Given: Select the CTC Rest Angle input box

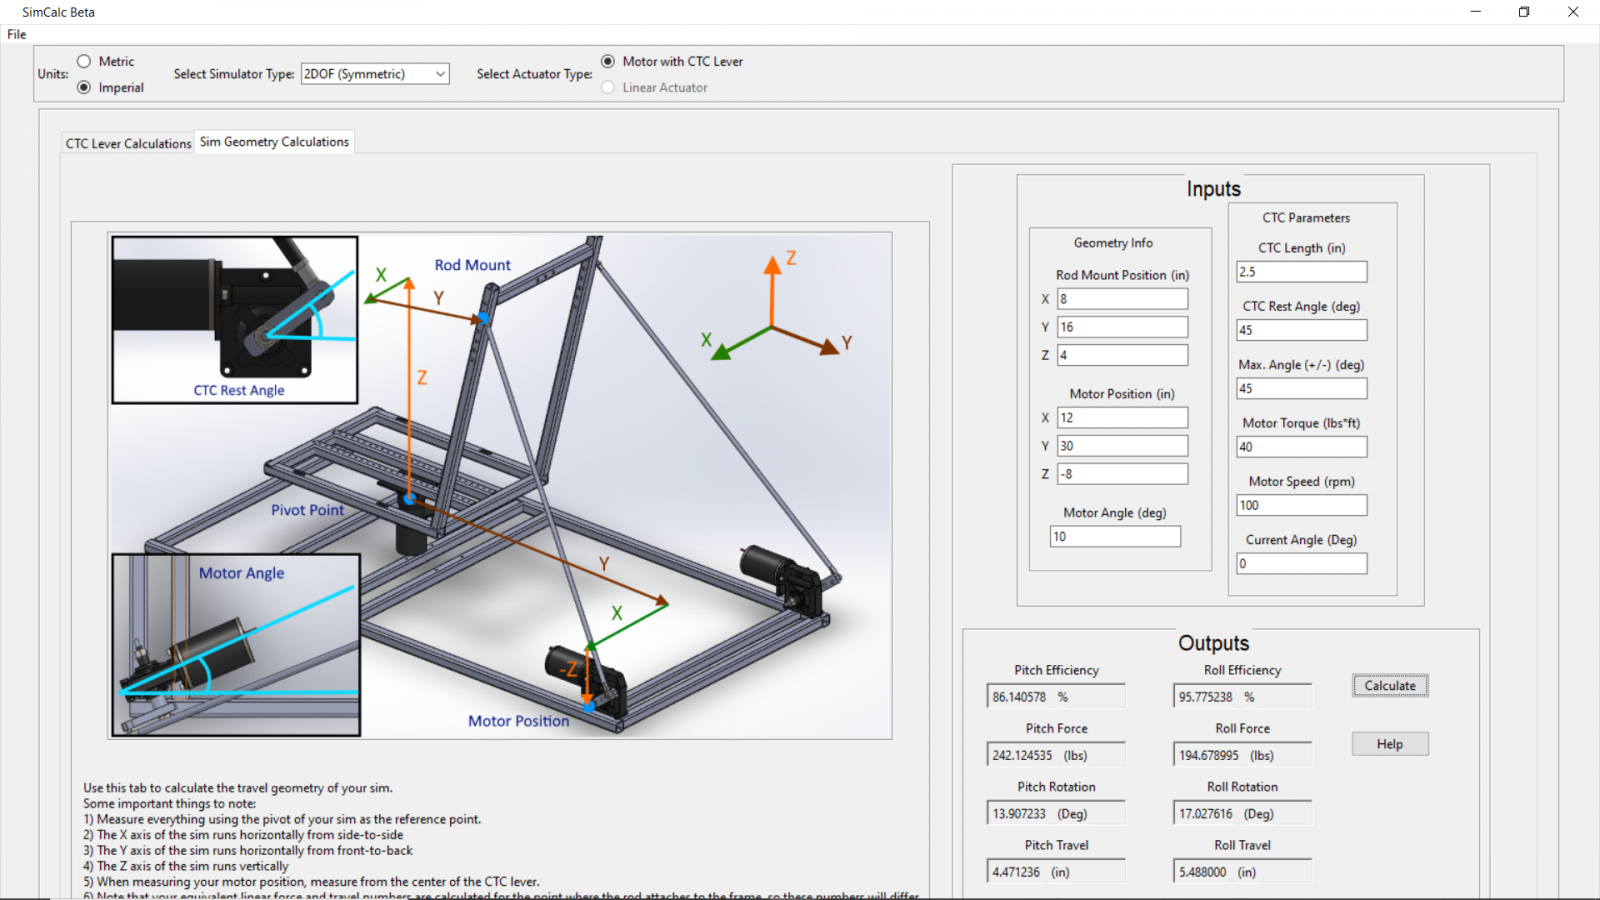Looking at the screenshot, I should 1301,330.
